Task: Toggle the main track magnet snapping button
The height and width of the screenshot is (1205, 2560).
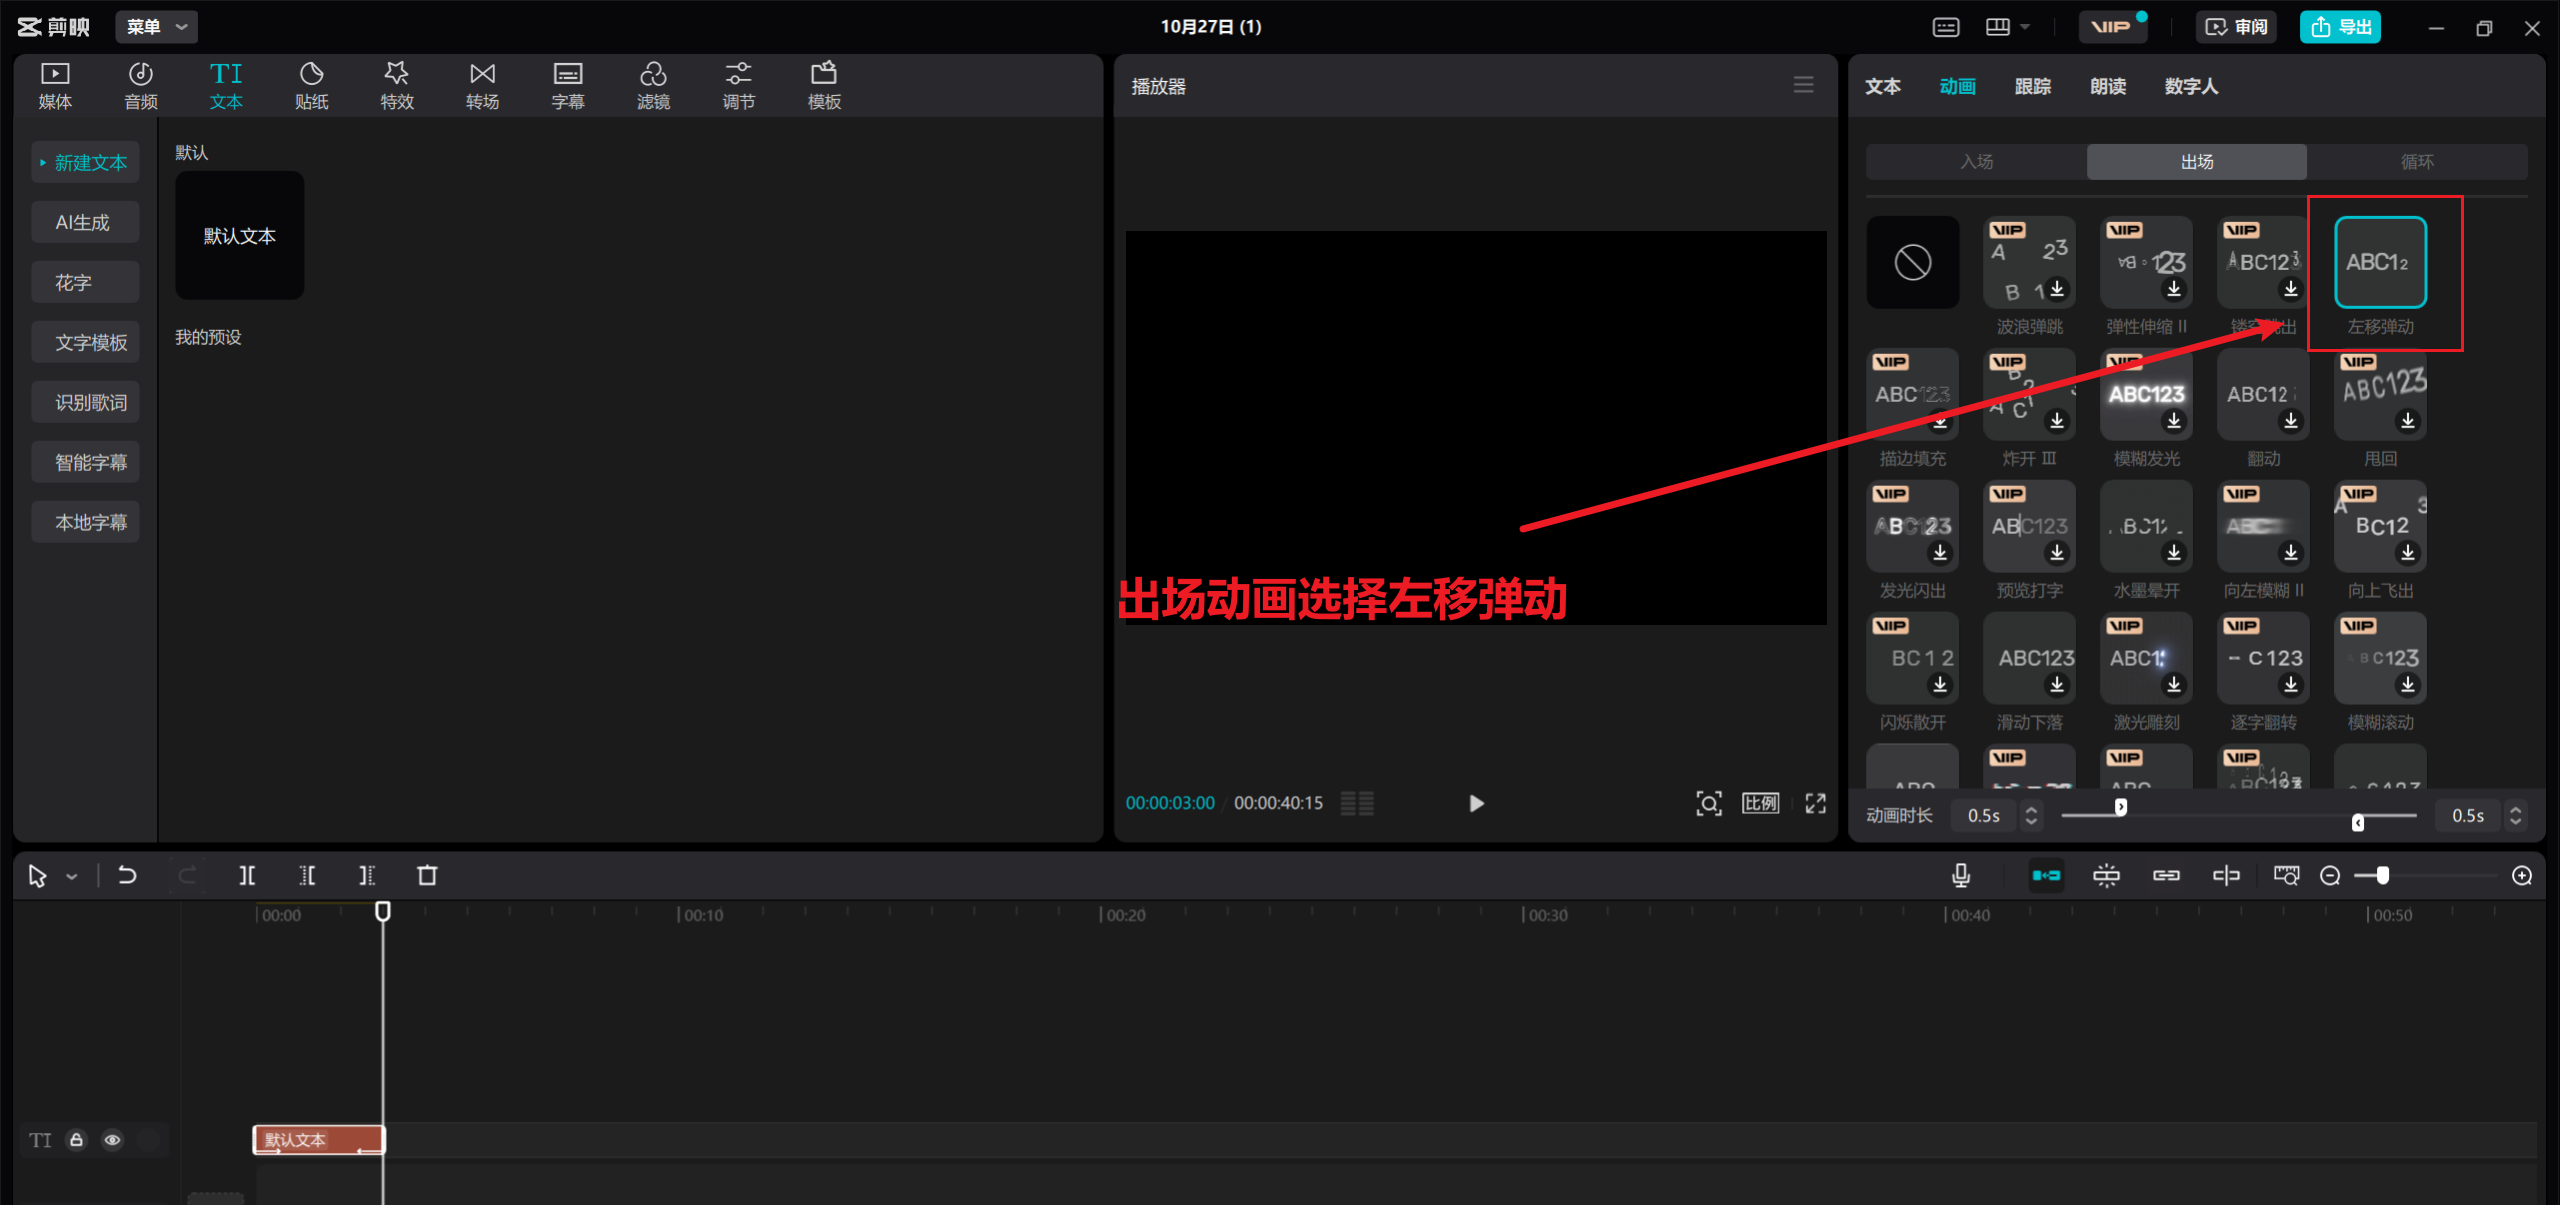Action: pyautogui.click(x=2046, y=876)
